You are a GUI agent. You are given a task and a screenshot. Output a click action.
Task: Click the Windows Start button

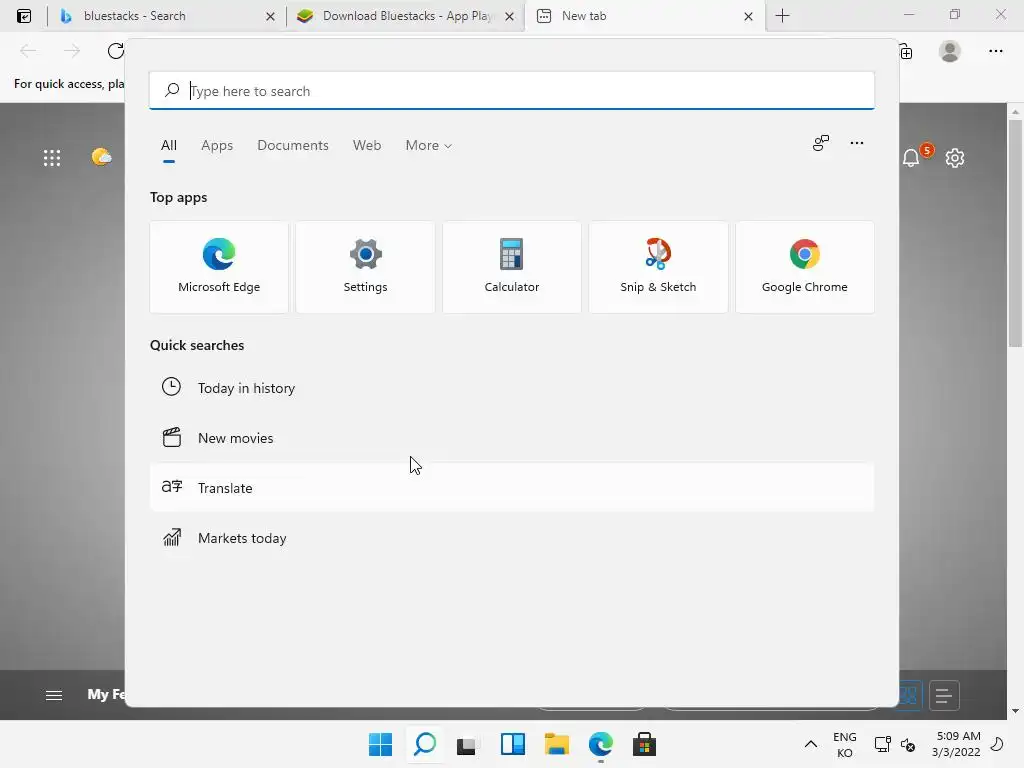click(x=381, y=744)
